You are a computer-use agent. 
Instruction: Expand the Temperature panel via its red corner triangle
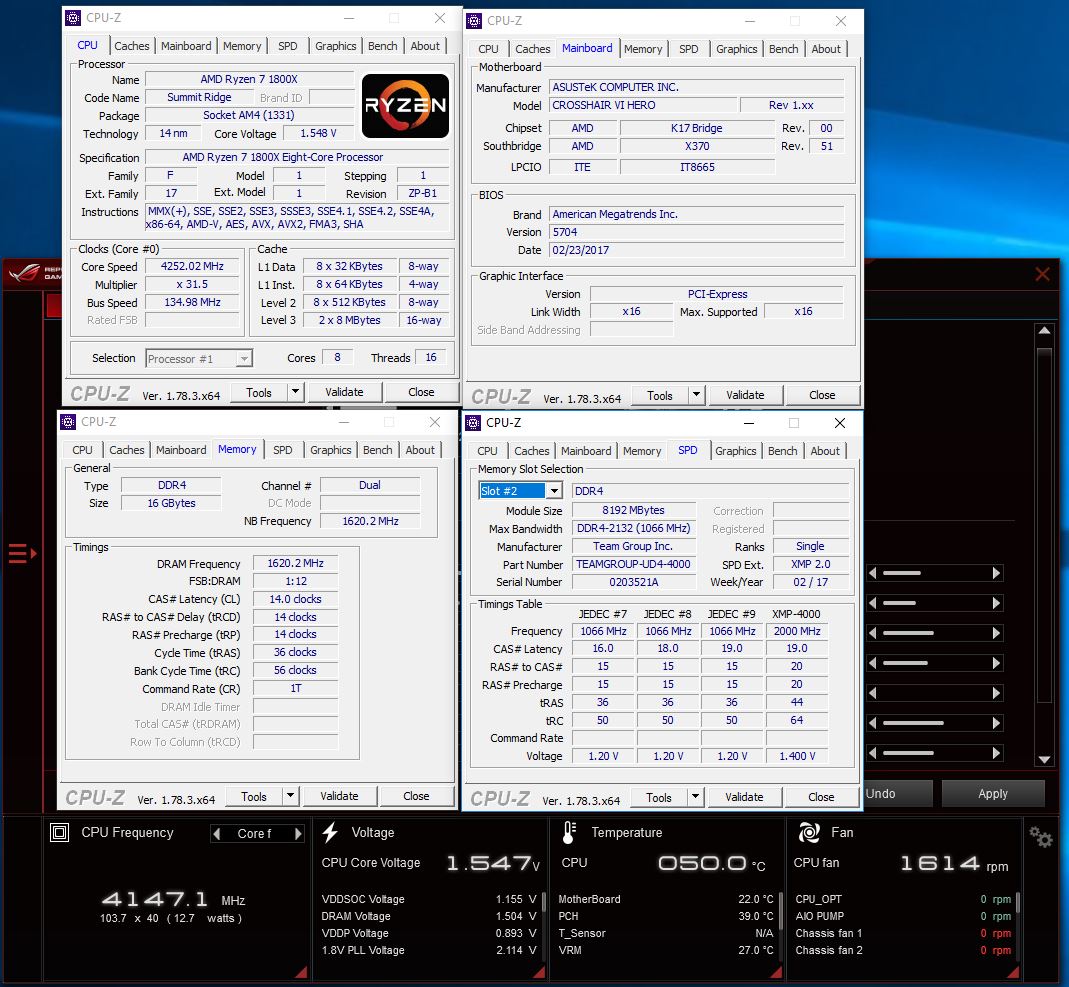[x=777, y=972]
